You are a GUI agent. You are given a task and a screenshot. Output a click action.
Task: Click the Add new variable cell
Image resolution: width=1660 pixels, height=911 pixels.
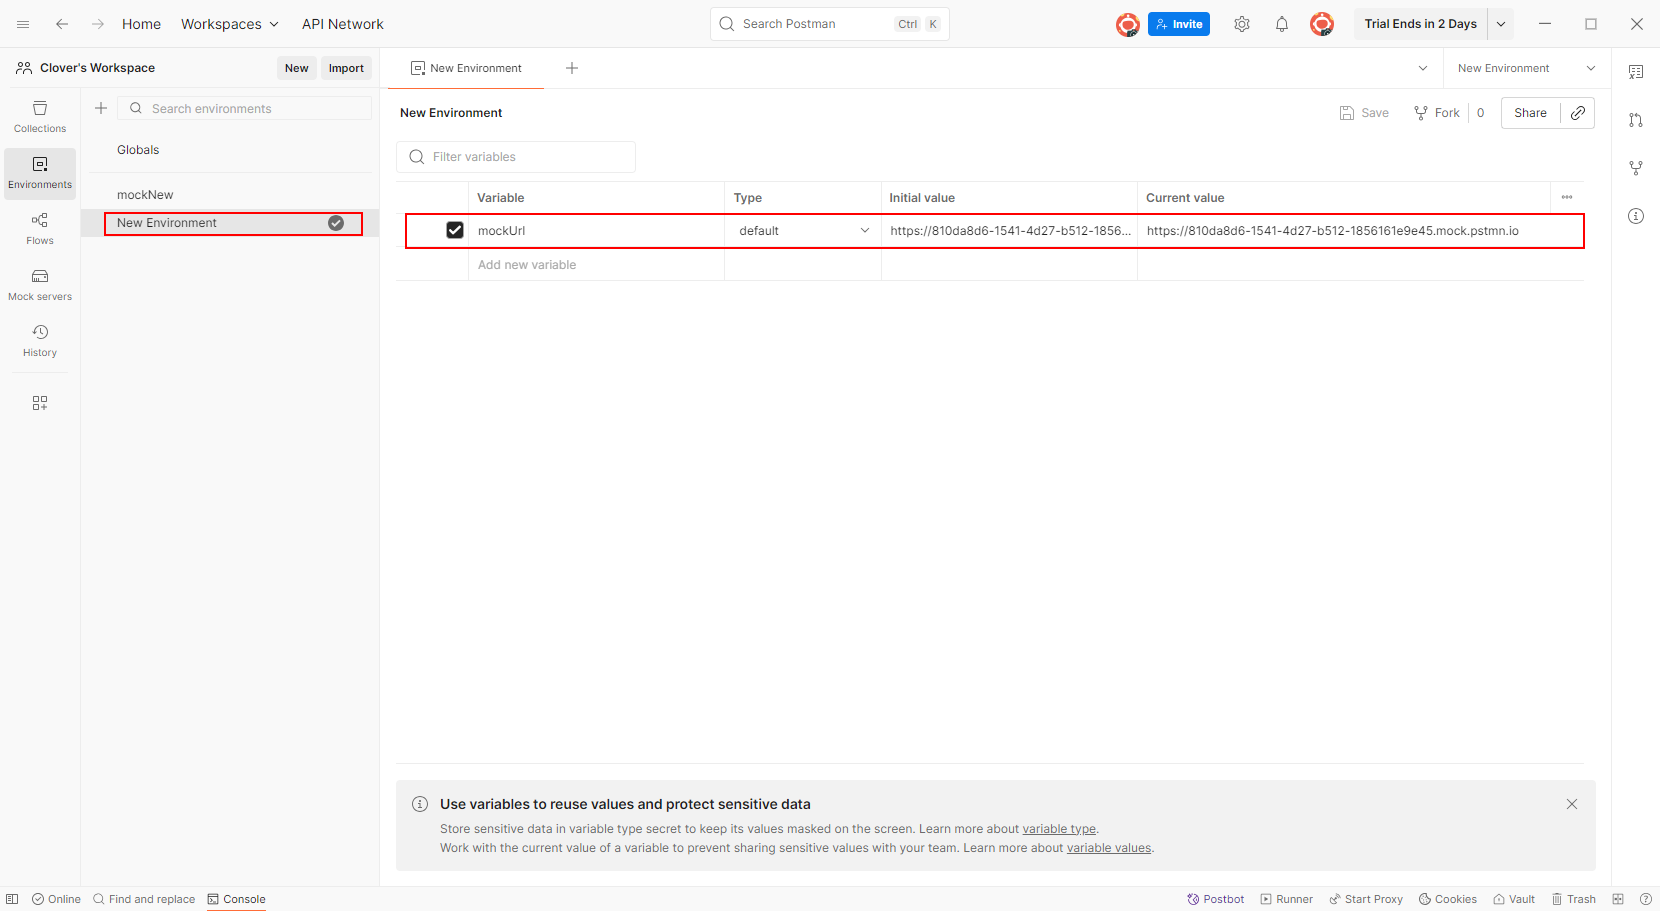pyautogui.click(x=596, y=265)
